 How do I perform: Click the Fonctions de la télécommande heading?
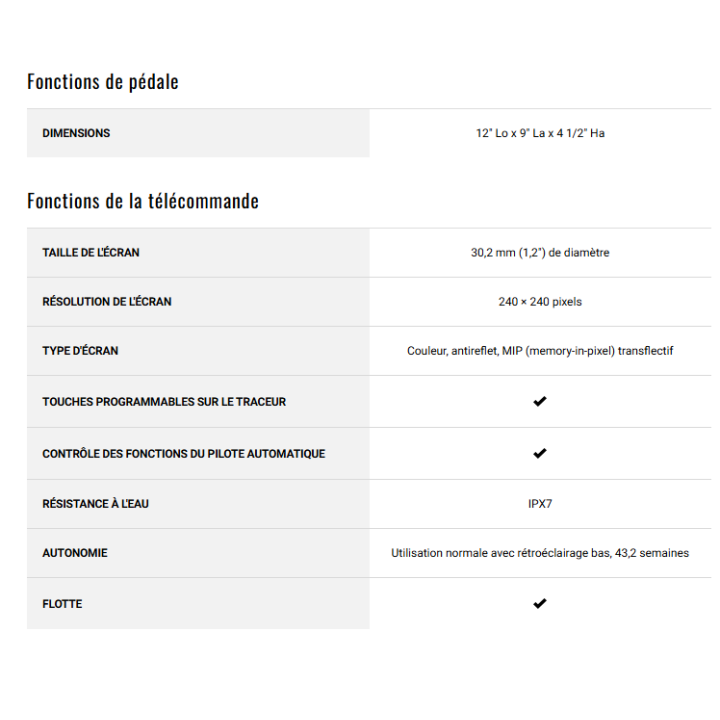tap(143, 201)
